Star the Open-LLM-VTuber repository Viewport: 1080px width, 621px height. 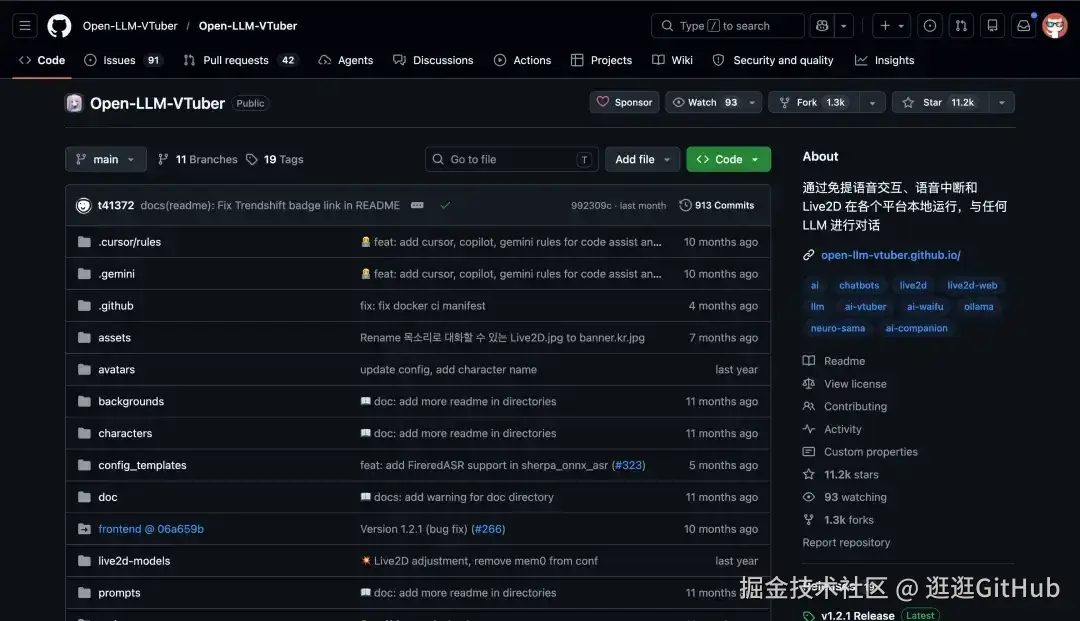pyautogui.click(x=941, y=103)
